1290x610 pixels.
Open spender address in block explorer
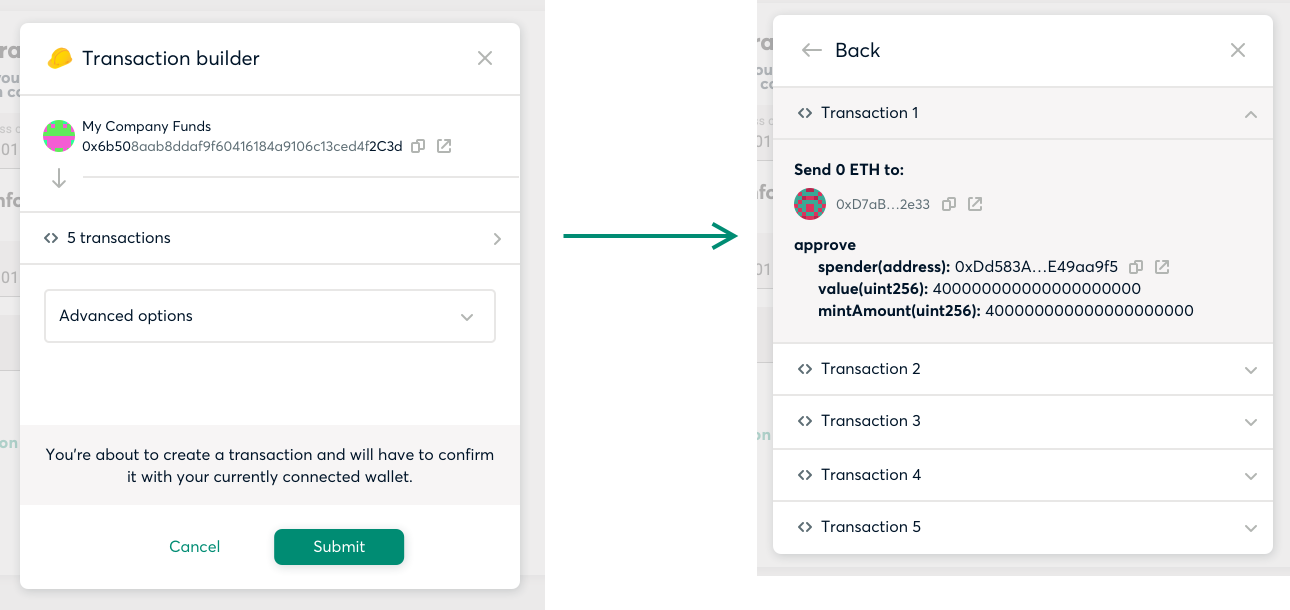pos(1162,267)
